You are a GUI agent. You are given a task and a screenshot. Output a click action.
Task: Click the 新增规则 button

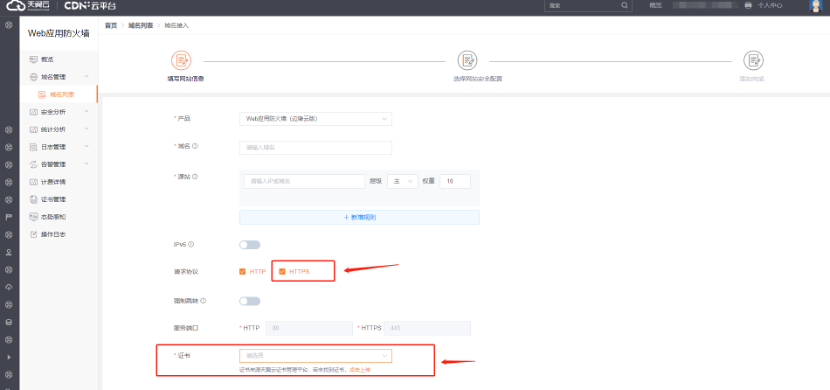[359, 217]
